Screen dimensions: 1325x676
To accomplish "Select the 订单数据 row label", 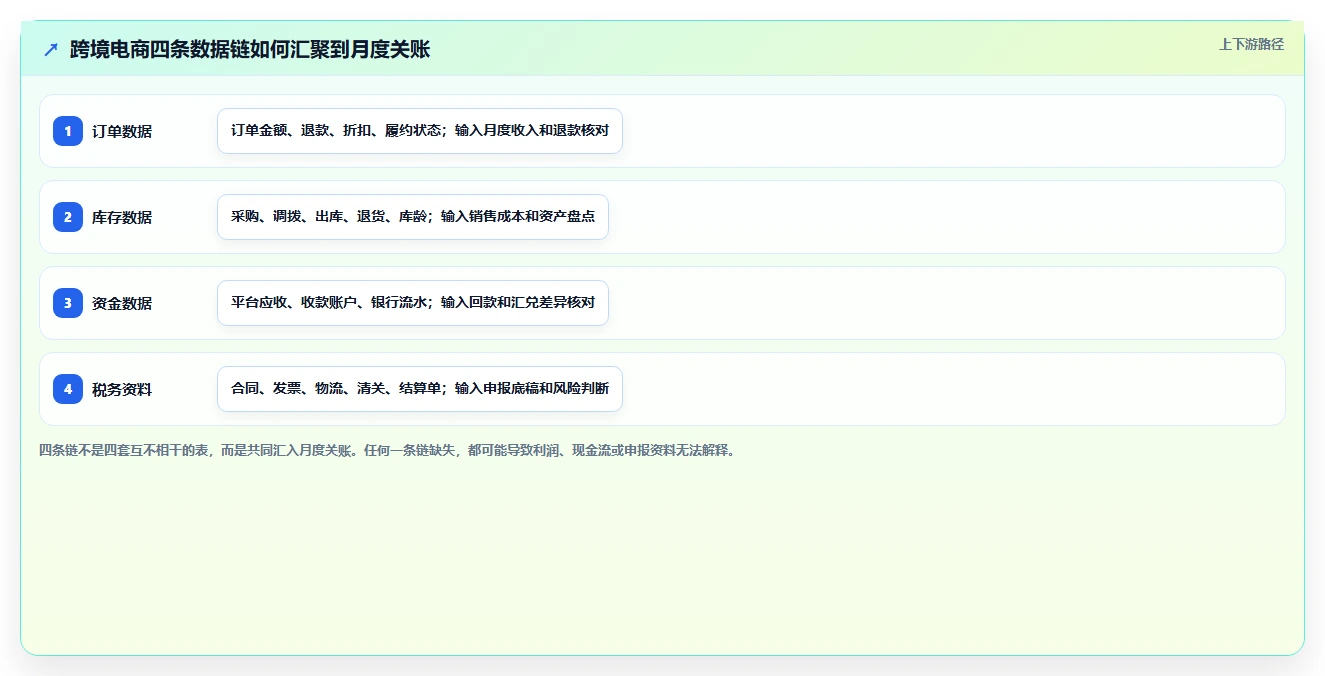I will pos(122,131).
